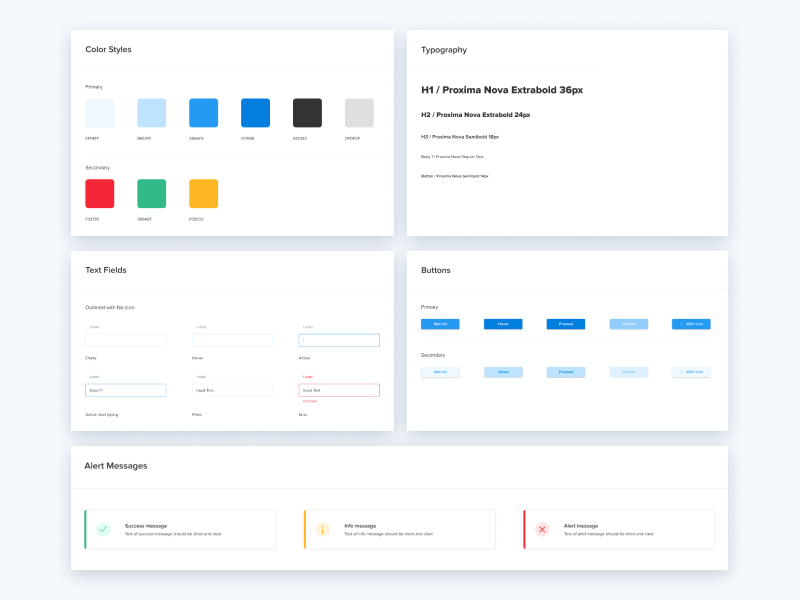Screen dimensions: 800x600
Task: Click the primary With Icon button
Action: coord(691,324)
